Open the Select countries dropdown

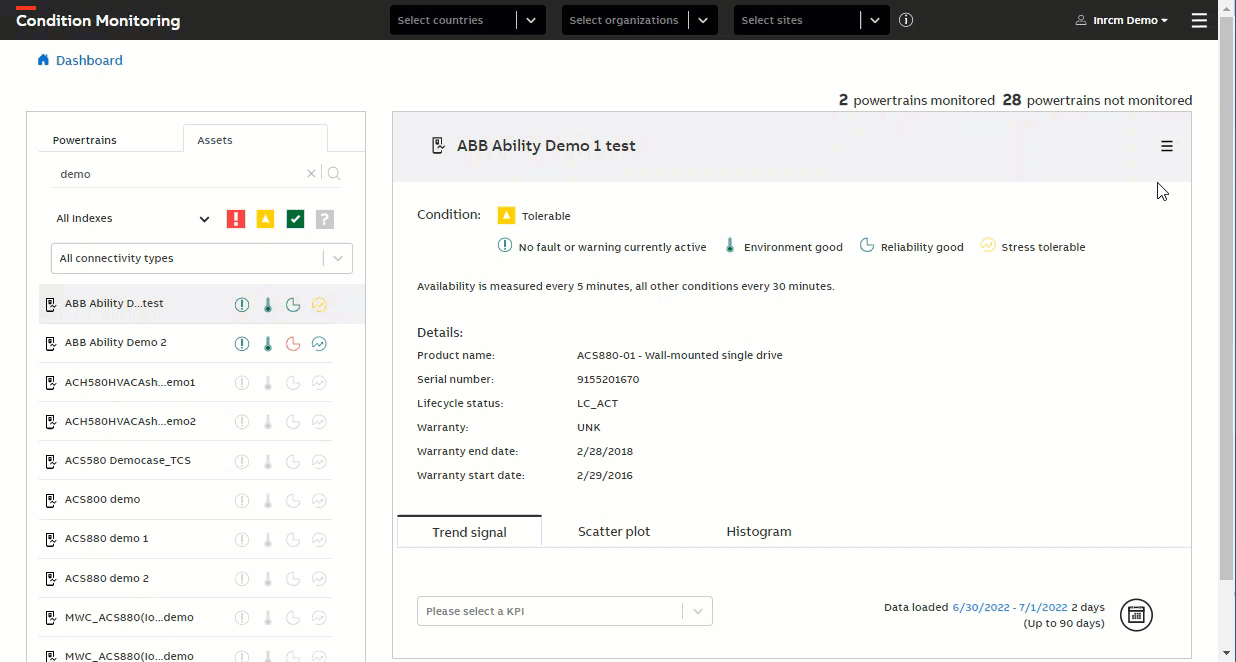468,20
